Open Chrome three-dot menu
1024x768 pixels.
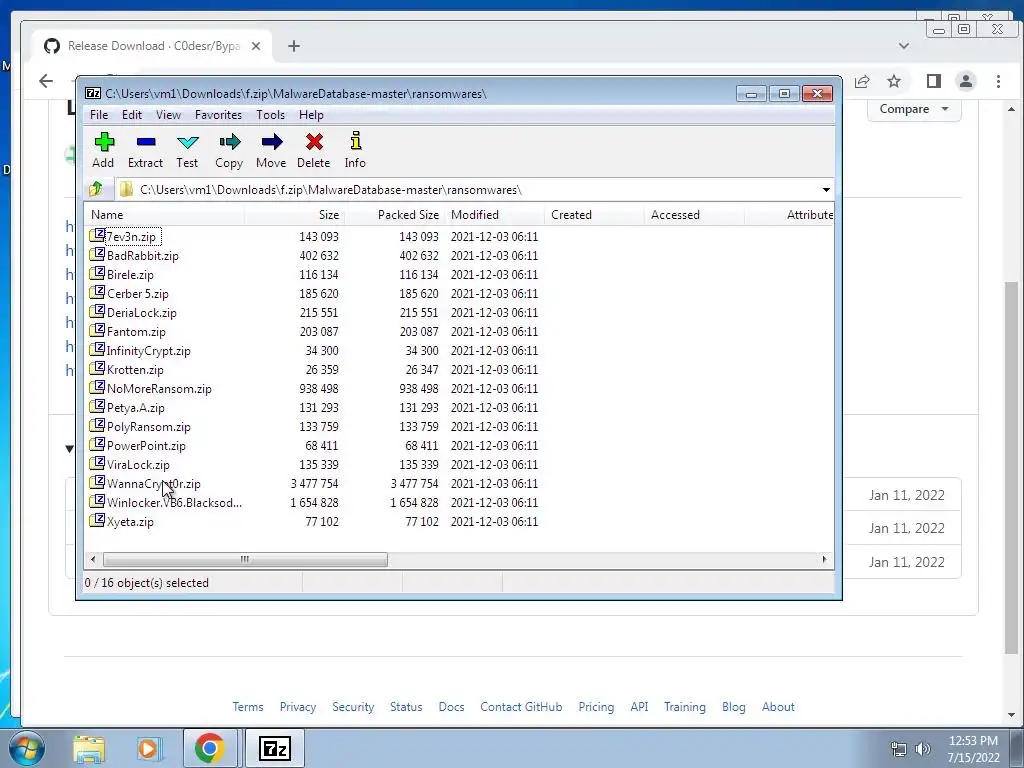(x=998, y=81)
